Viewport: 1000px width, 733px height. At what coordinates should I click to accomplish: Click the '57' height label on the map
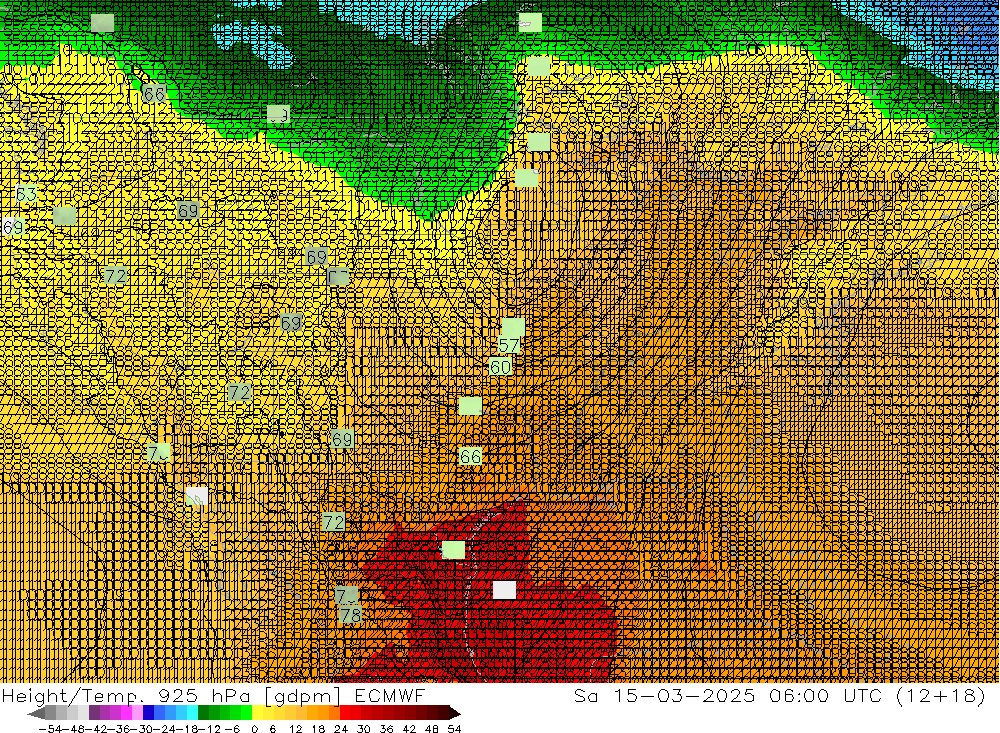[508, 346]
